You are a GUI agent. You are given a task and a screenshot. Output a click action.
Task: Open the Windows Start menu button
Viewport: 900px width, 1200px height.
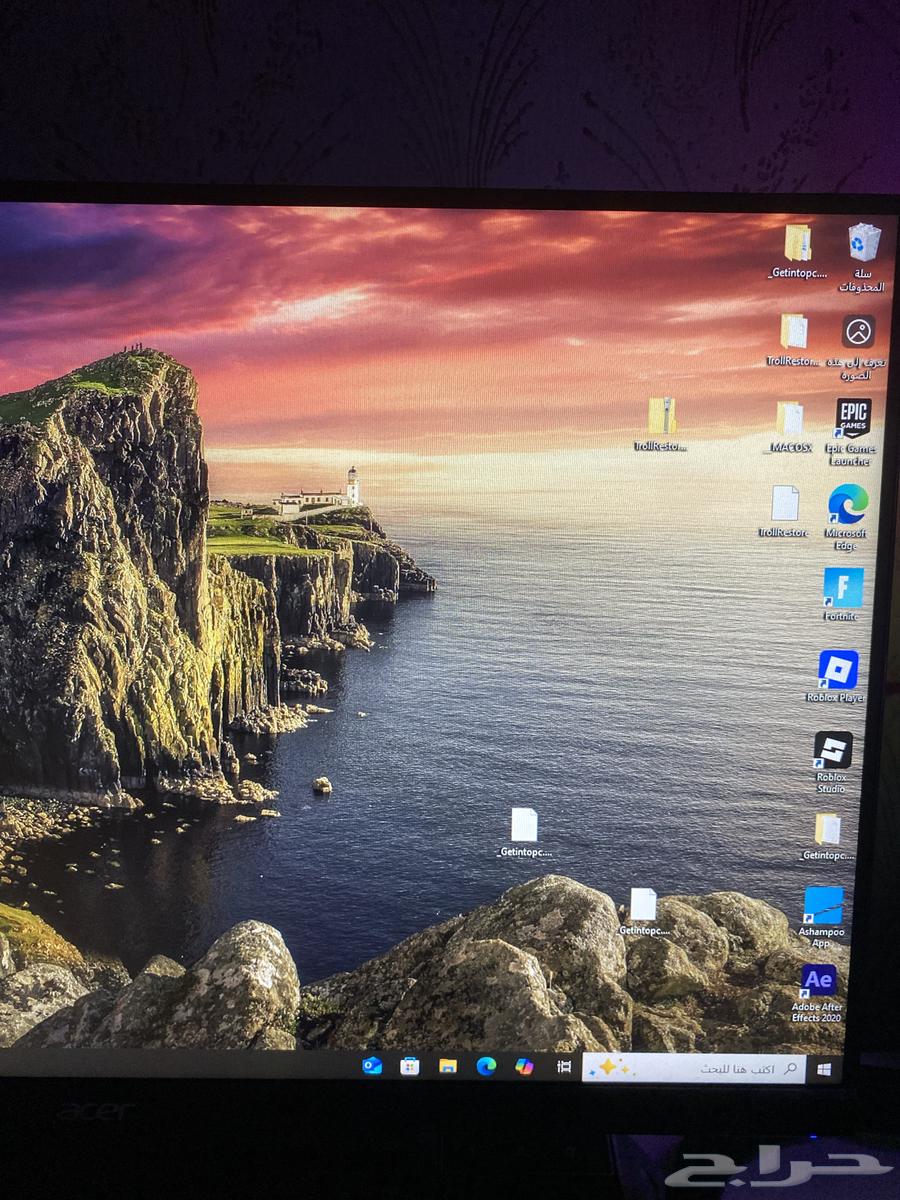coord(824,1069)
